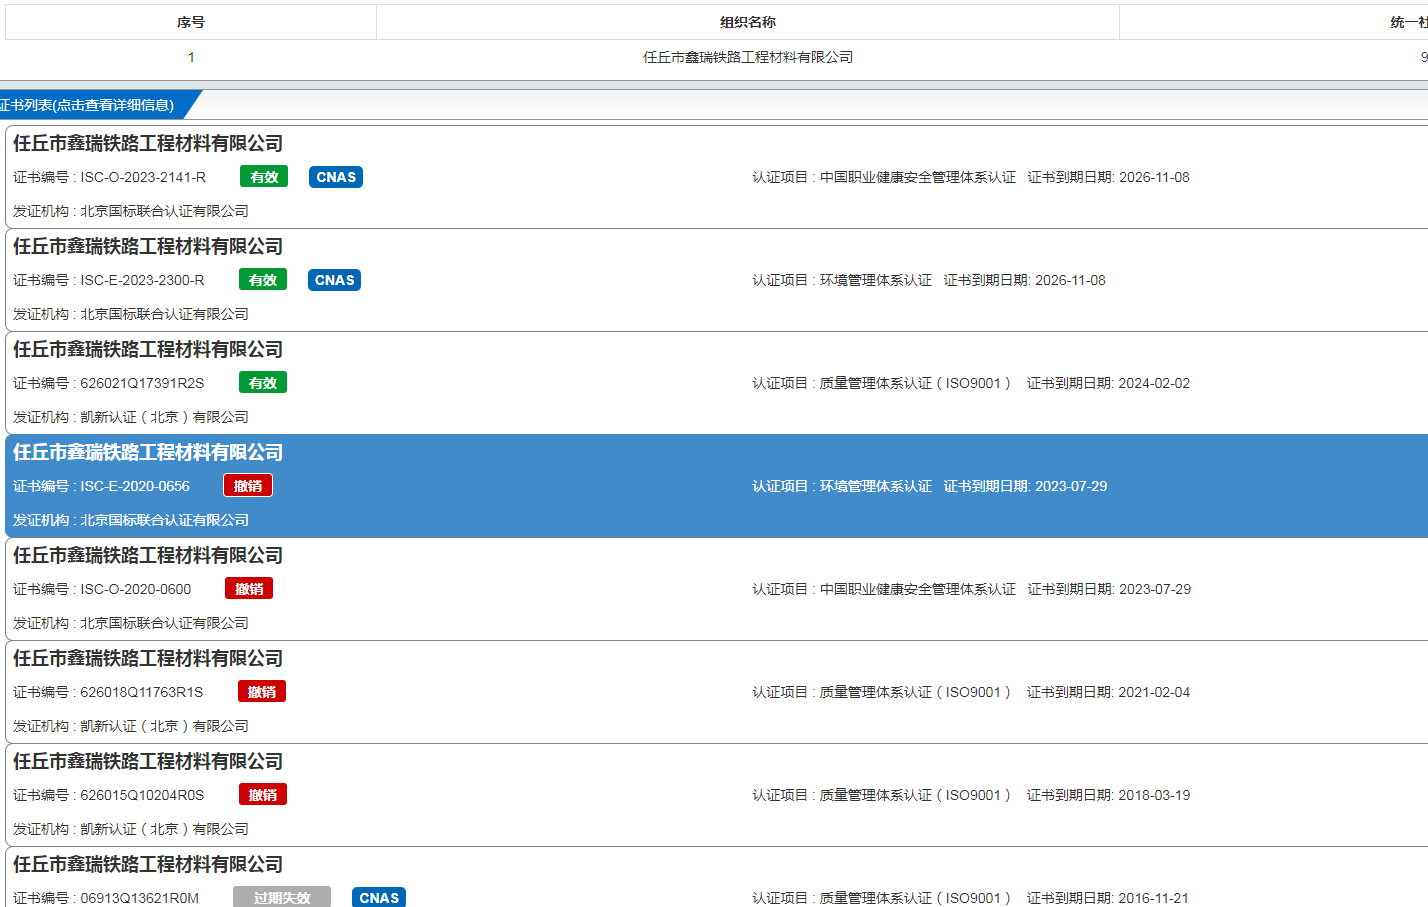The width and height of the screenshot is (1428, 907).
Task: Click 环境管理体系认证 in highlighted row
Action: 876,486
